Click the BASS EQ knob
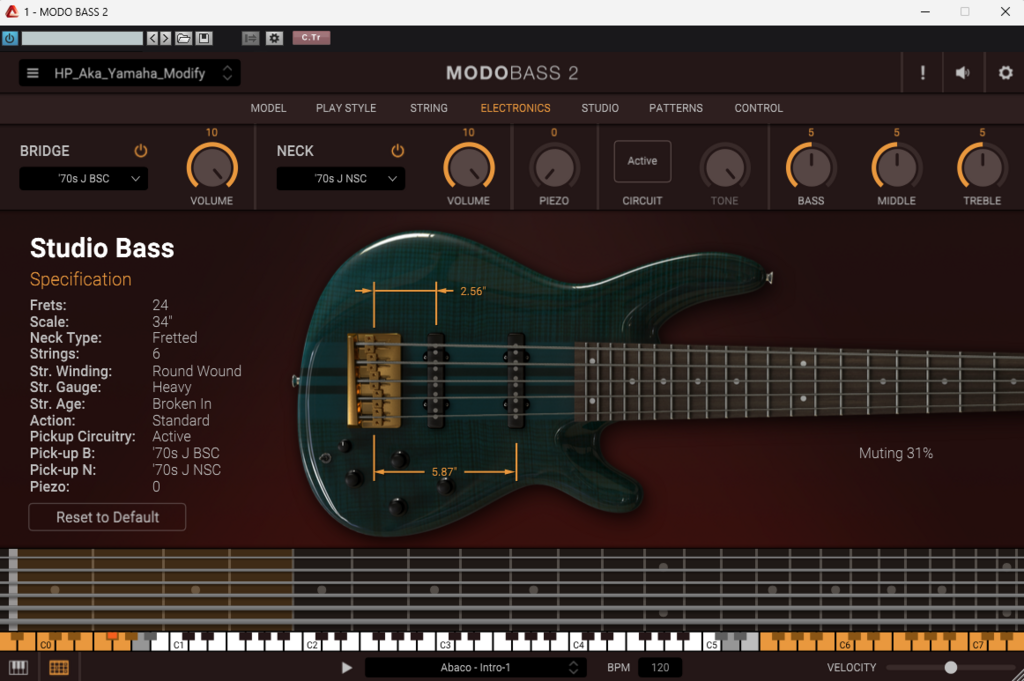This screenshot has height=681, width=1024. [810, 167]
